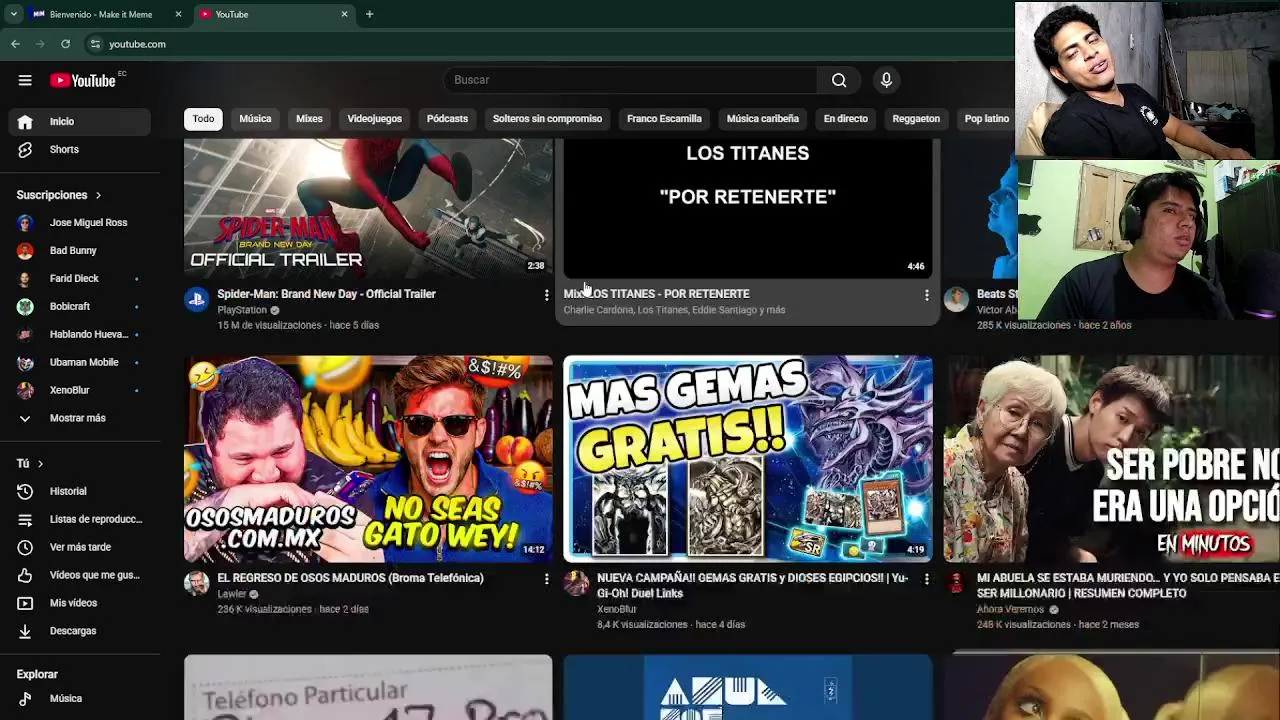Click Lawler channel name link
This screenshot has height=720, width=1280.
pos(232,594)
